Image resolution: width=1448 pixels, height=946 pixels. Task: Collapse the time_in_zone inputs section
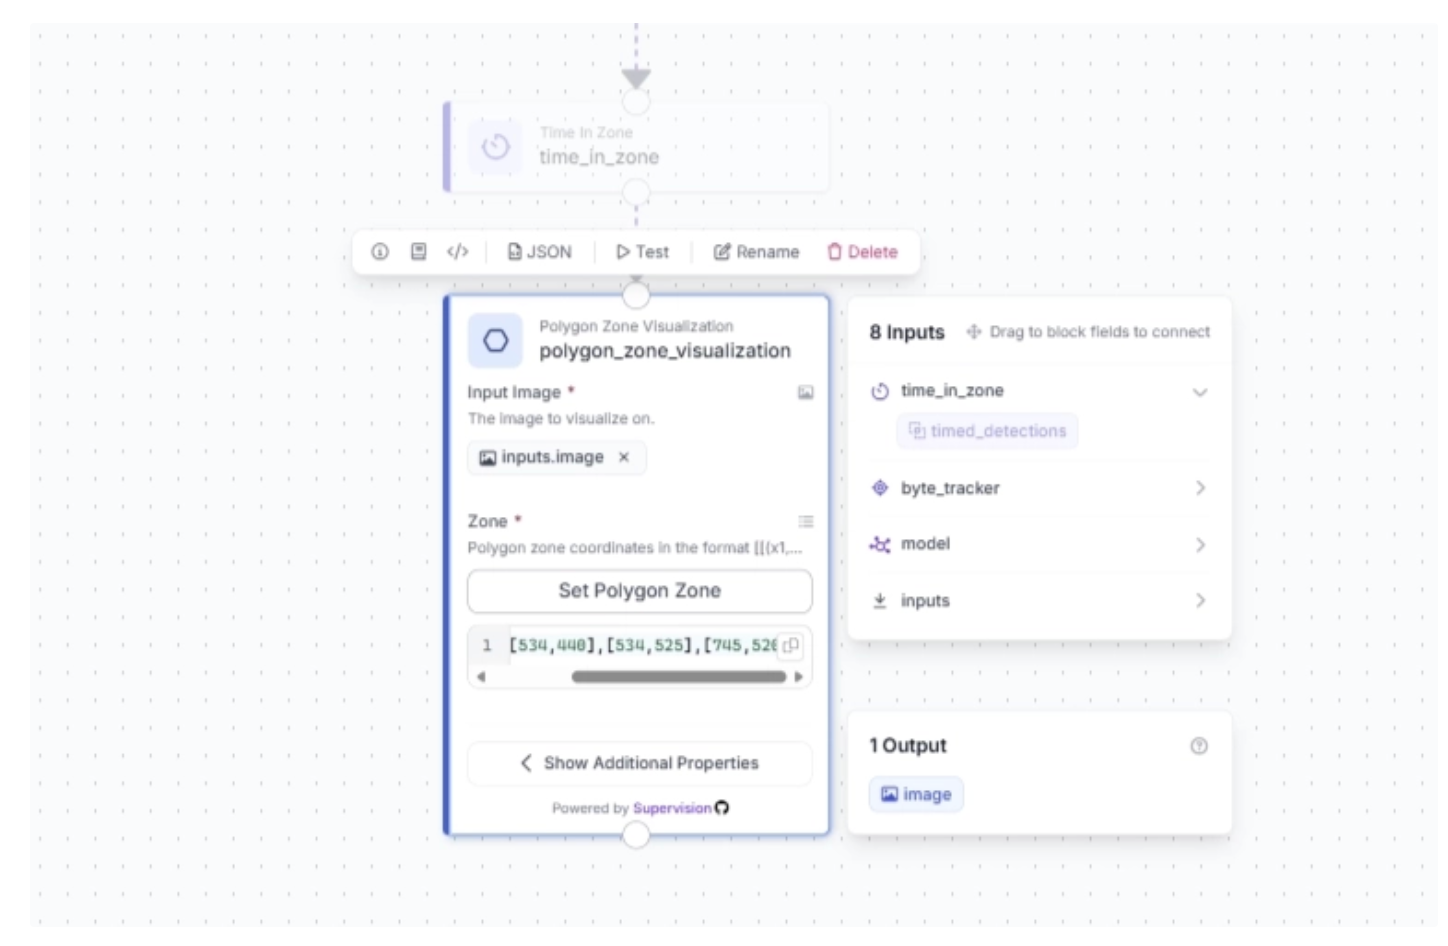click(x=1200, y=392)
